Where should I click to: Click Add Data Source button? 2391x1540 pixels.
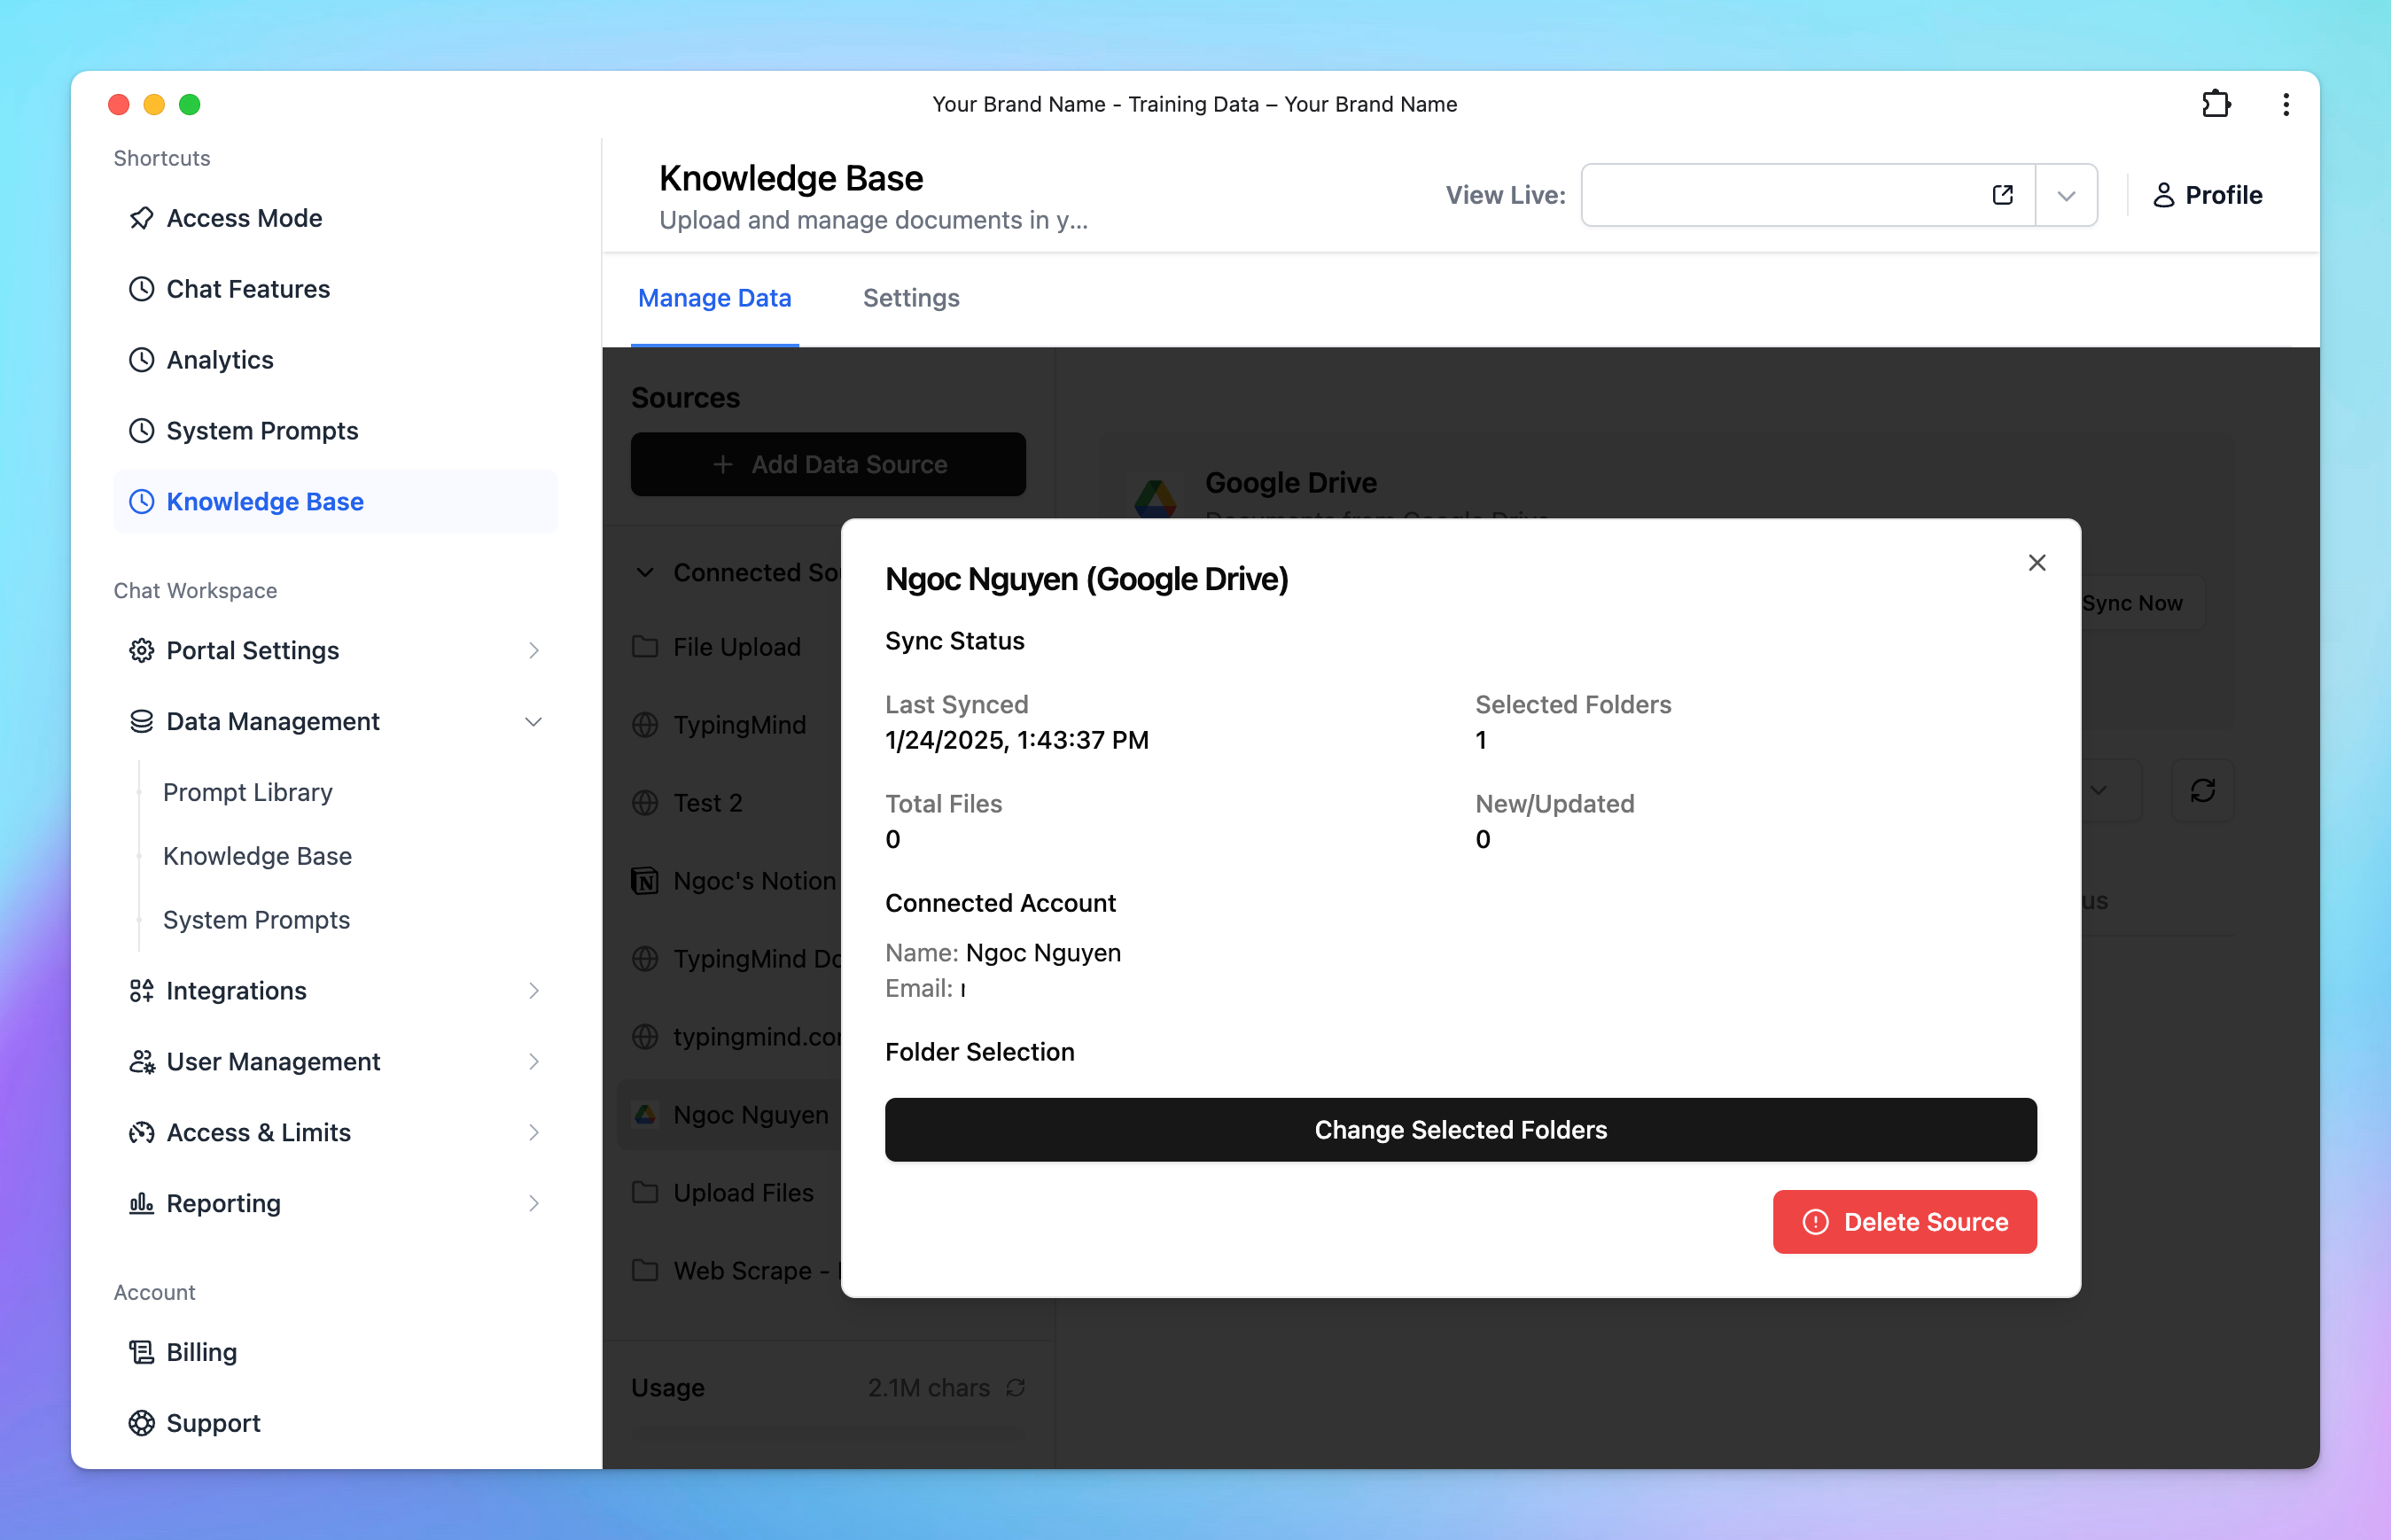tap(828, 464)
